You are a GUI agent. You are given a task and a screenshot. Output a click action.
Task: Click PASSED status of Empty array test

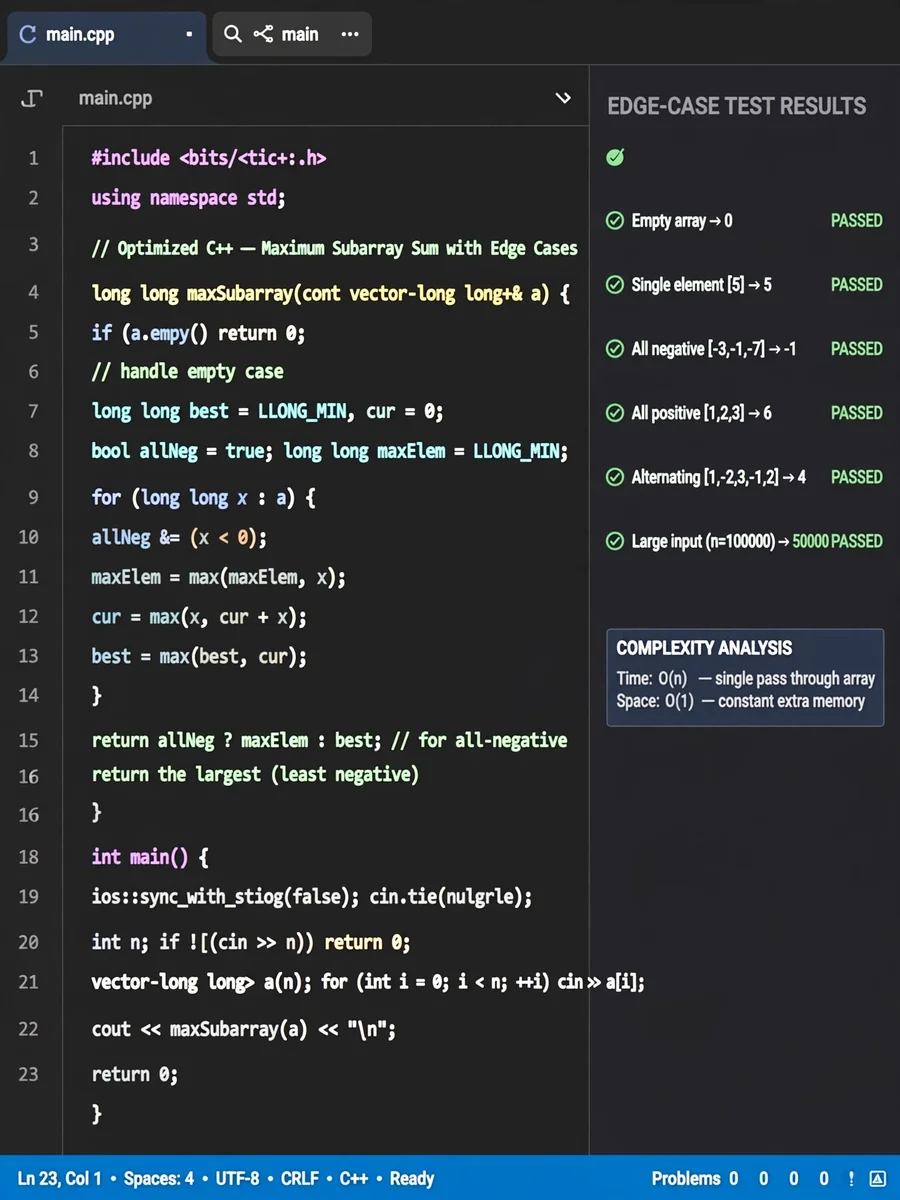point(857,220)
